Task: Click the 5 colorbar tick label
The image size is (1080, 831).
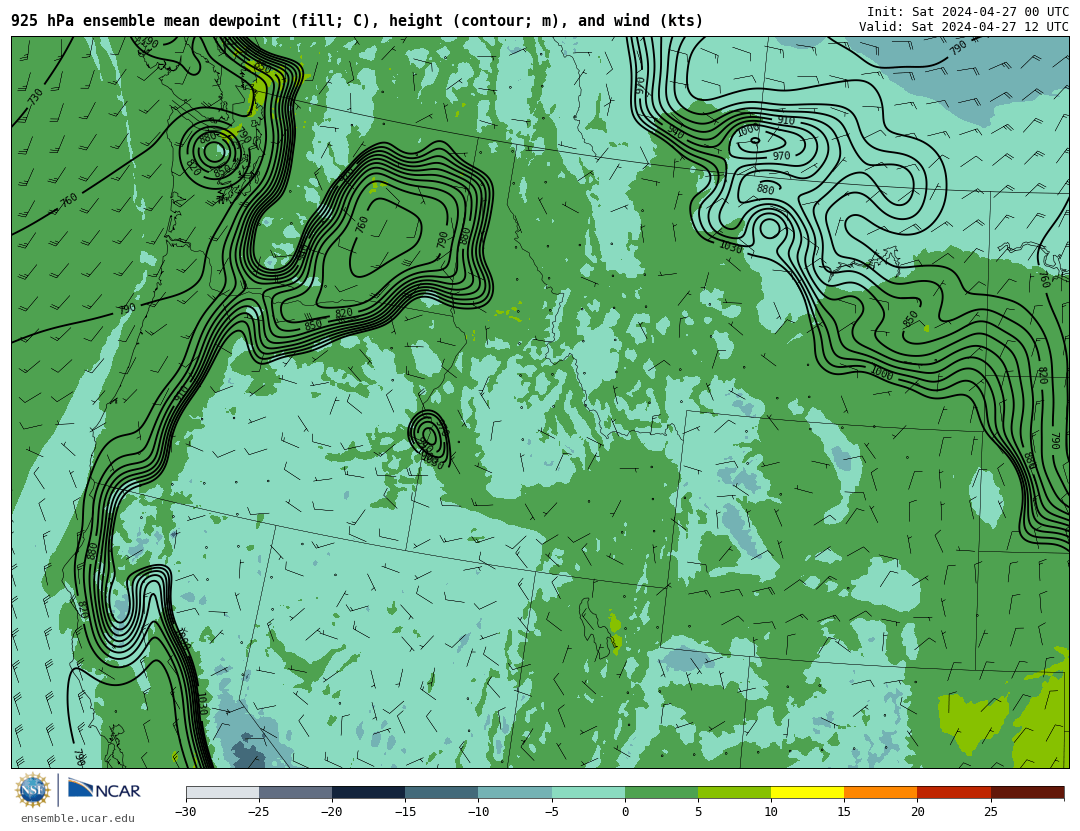Action: tap(698, 812)
